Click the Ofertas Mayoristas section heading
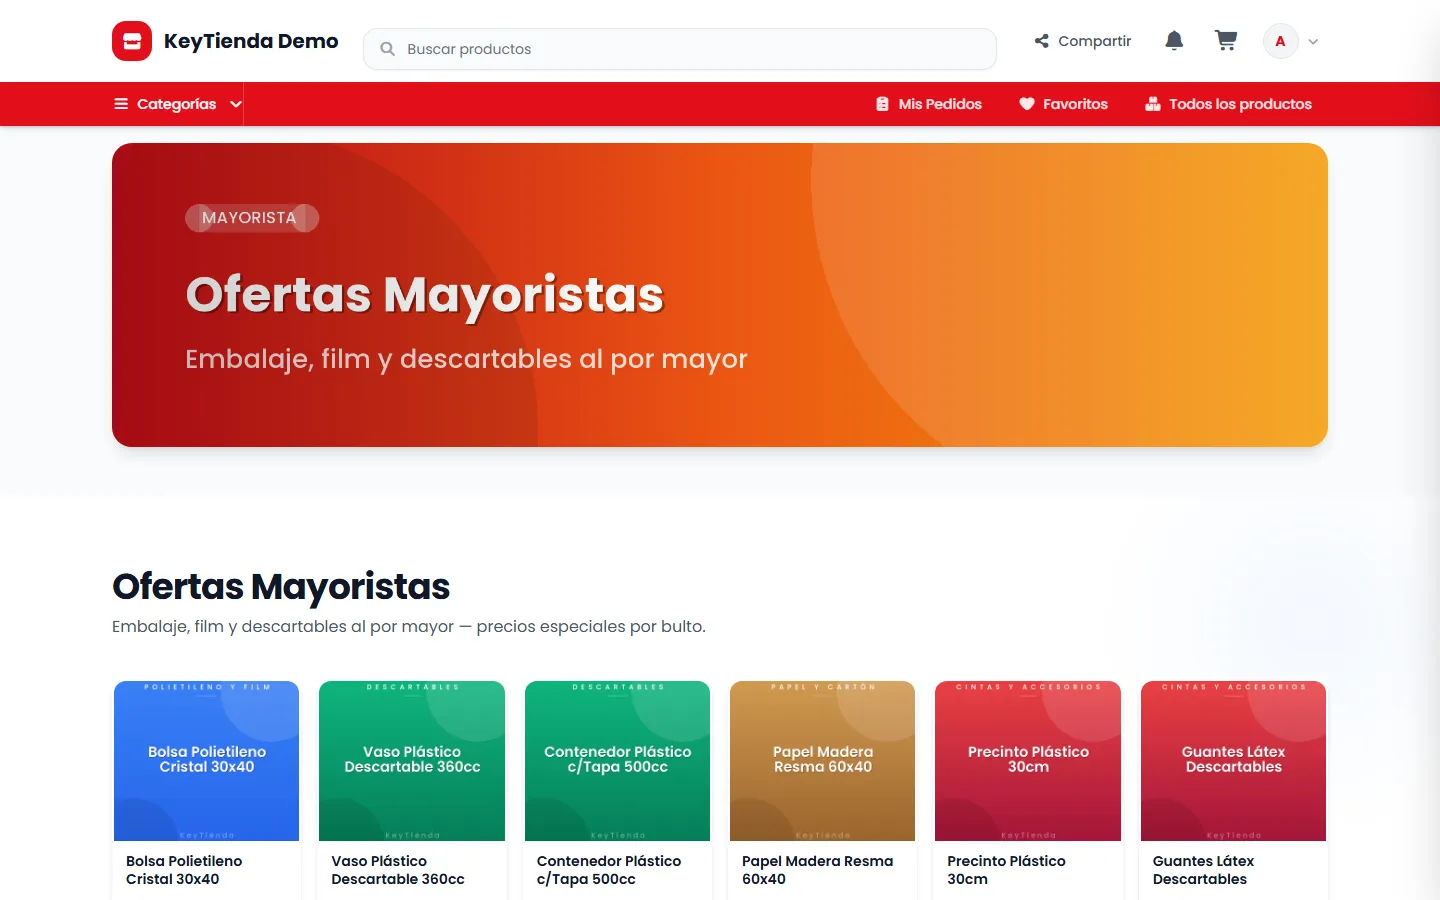This screenshot has height=900, width=1440. point(281,587)
